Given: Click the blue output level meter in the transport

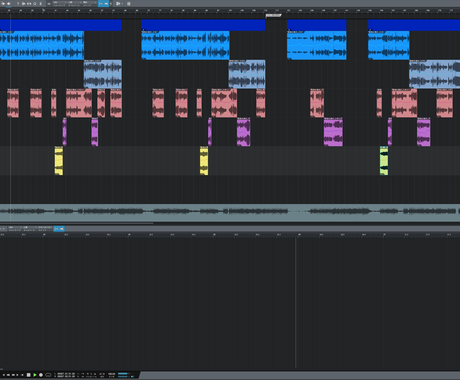Looking at the screenshot, I should click(124, 375).
